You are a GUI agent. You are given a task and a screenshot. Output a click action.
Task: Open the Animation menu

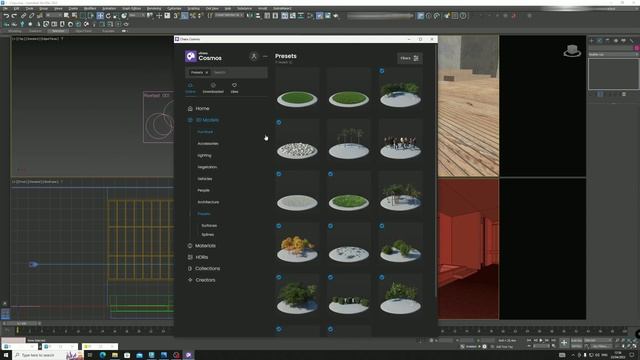109,8
